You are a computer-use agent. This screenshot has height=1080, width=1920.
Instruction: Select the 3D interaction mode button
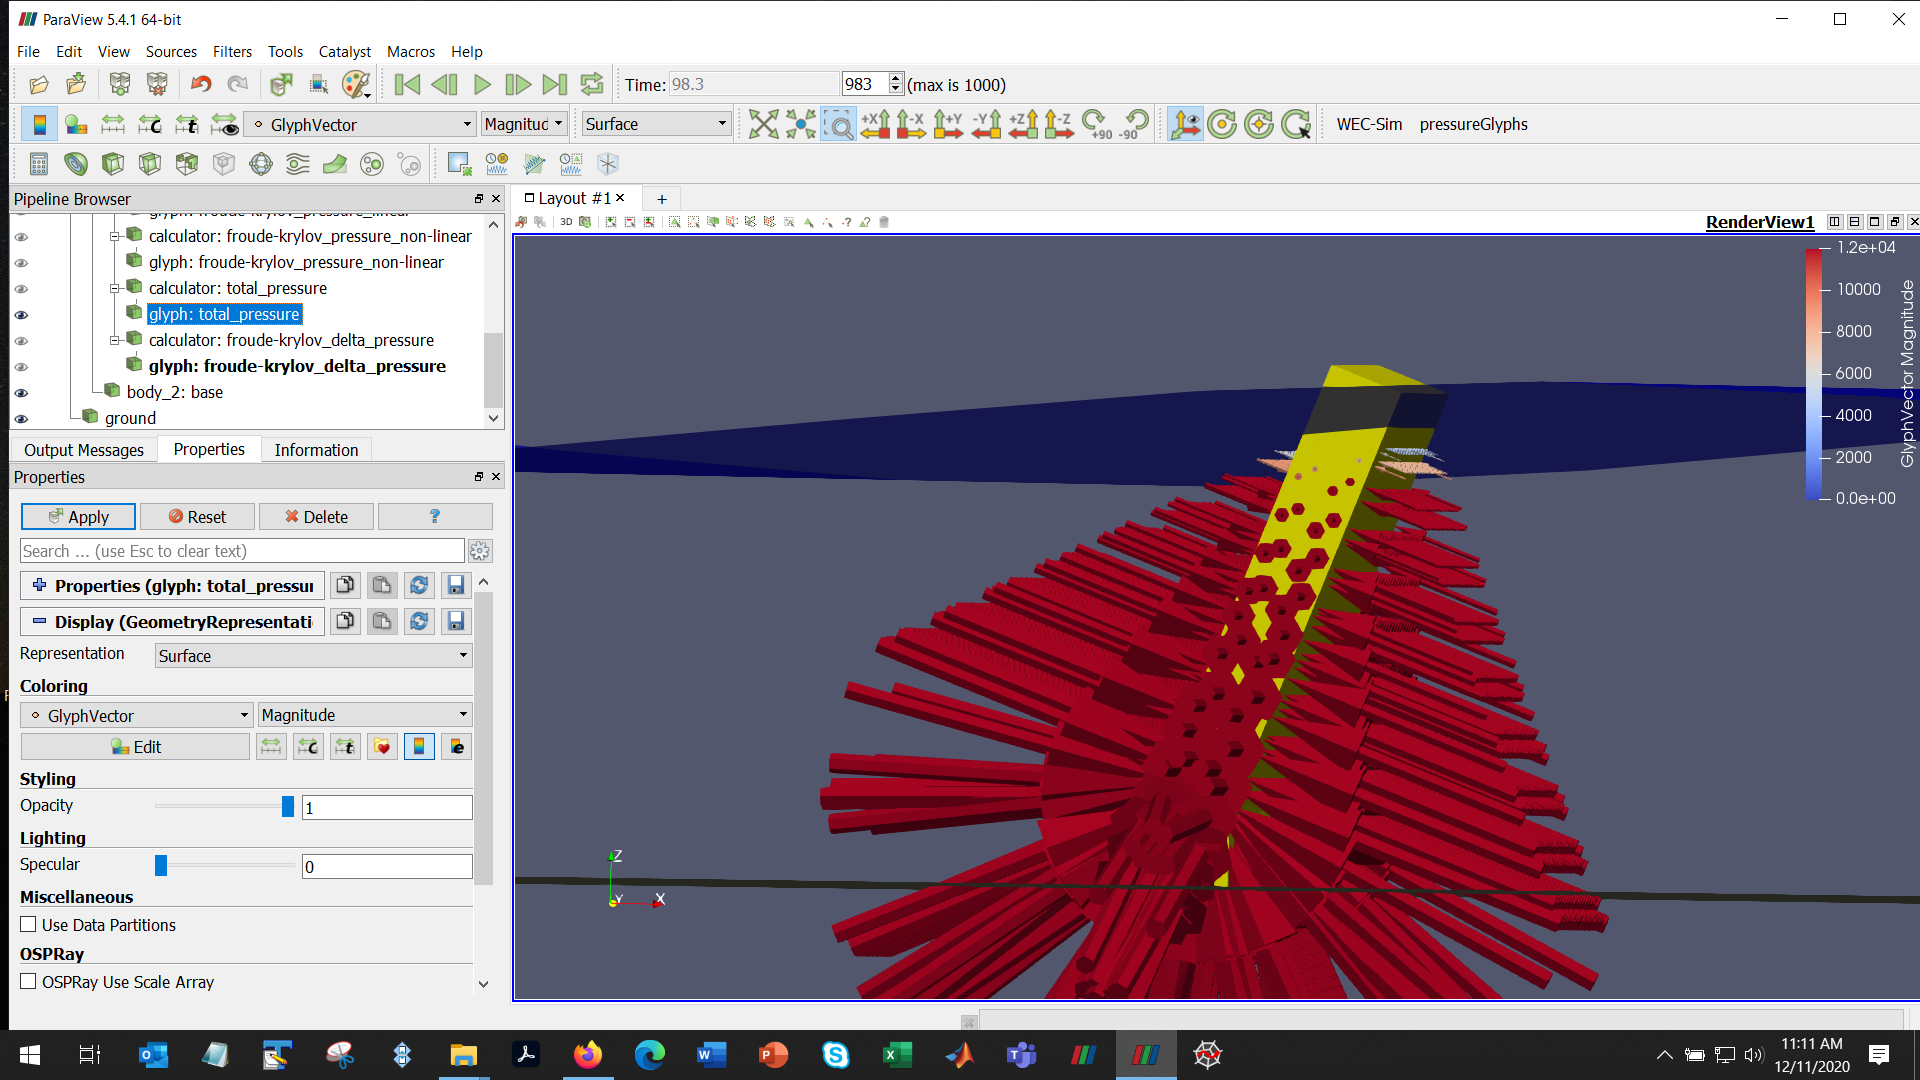566,222
